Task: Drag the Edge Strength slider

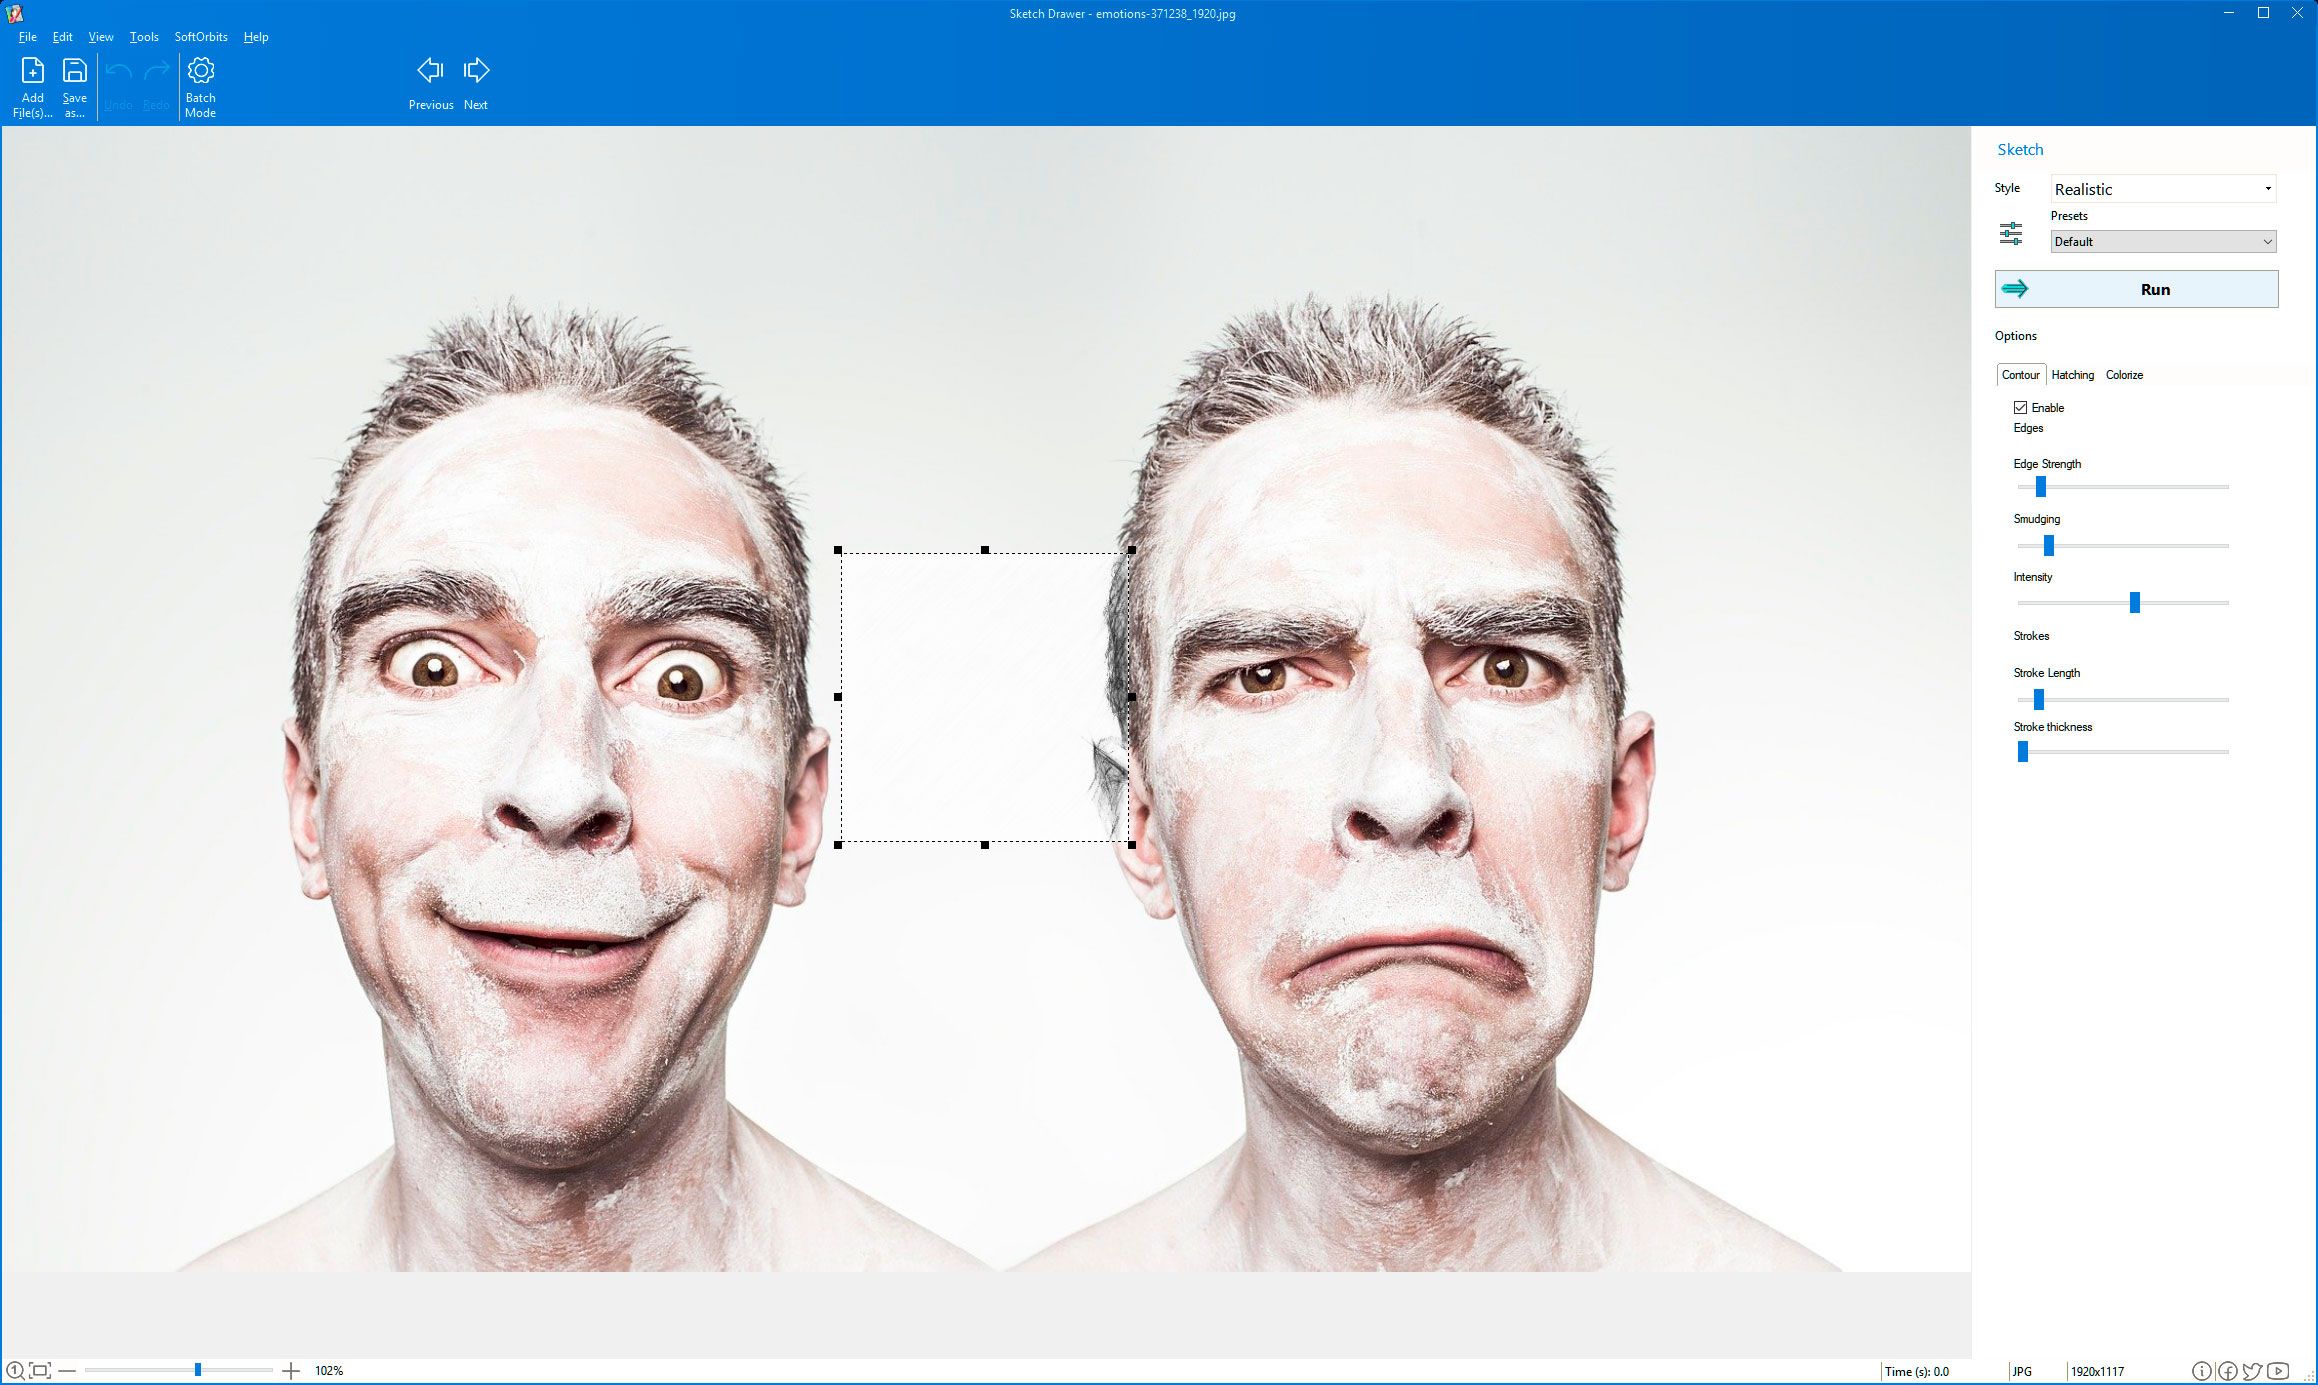Action: pyautogui.click(x=2039, y=488)
